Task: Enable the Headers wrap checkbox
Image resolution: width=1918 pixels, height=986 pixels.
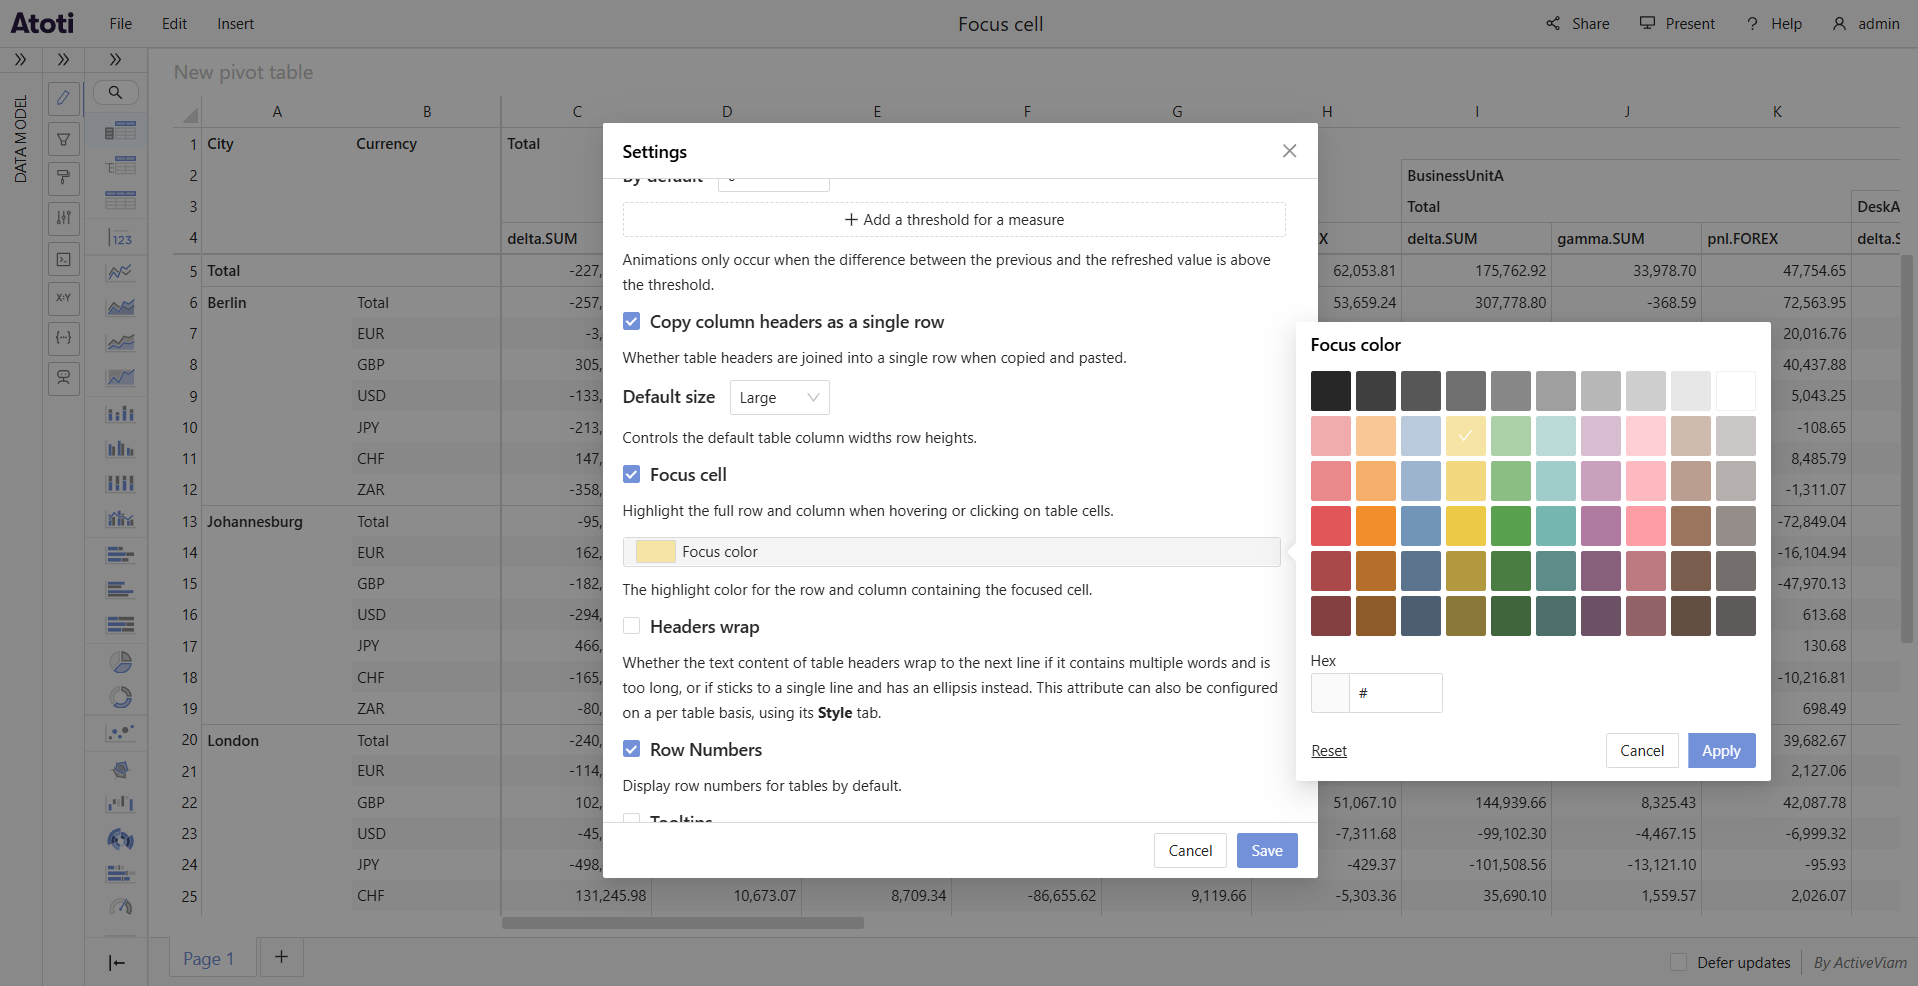Action: tap(632, 626)
